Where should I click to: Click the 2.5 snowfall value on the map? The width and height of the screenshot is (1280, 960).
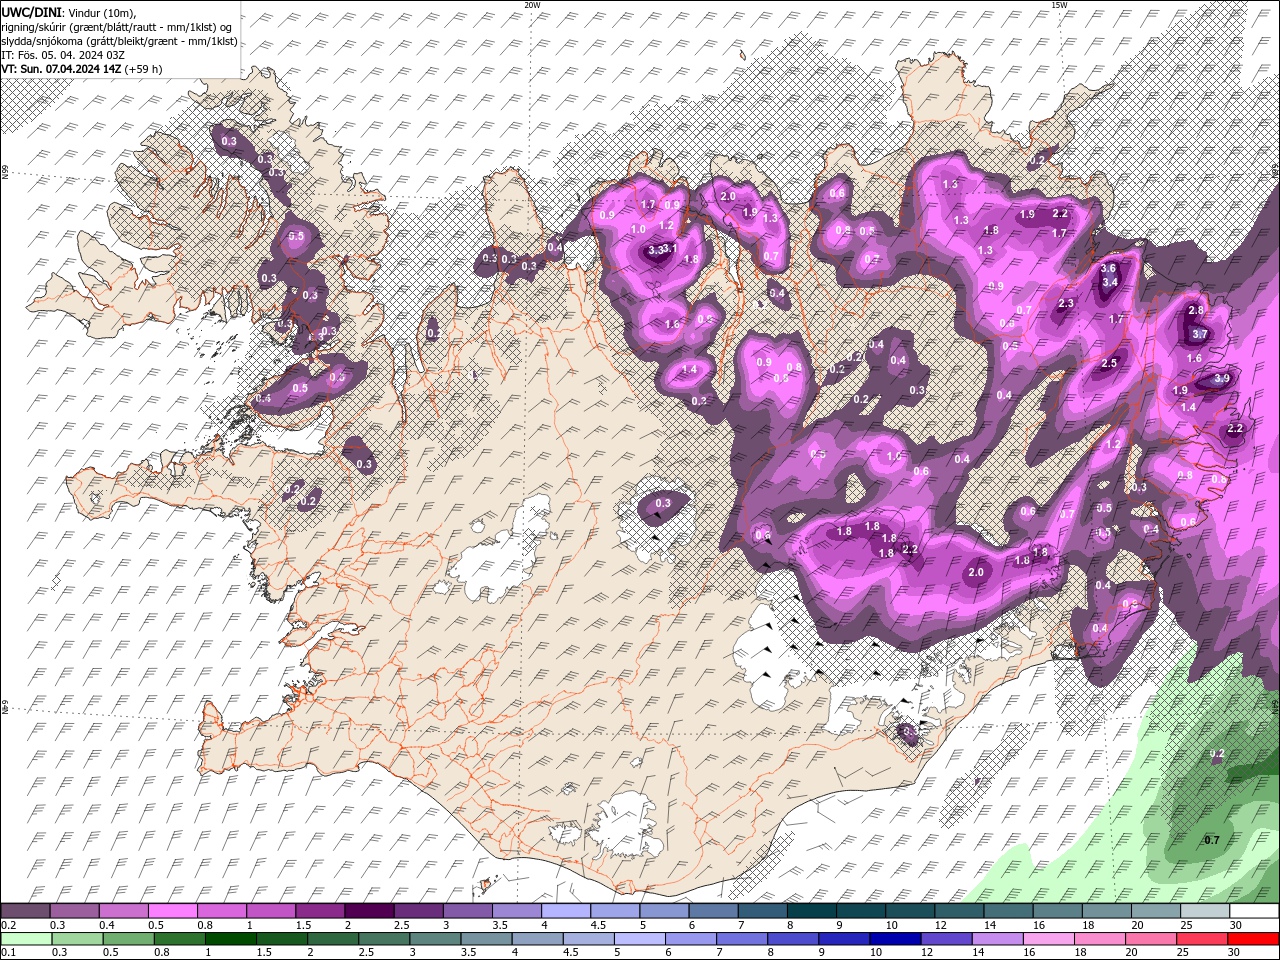click(1109, 363)
